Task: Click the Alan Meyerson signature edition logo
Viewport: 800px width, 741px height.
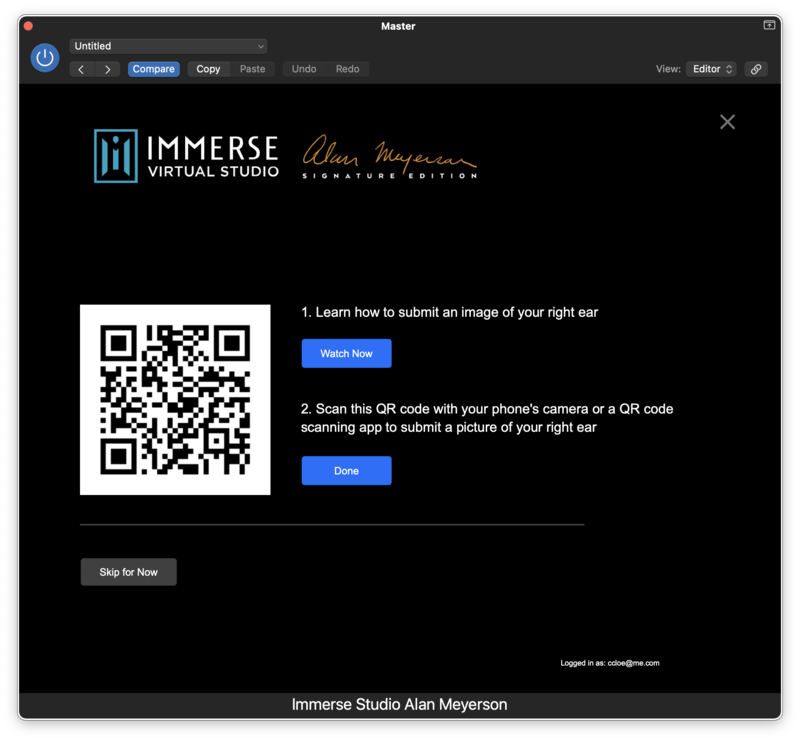Action: click(390, 157)
